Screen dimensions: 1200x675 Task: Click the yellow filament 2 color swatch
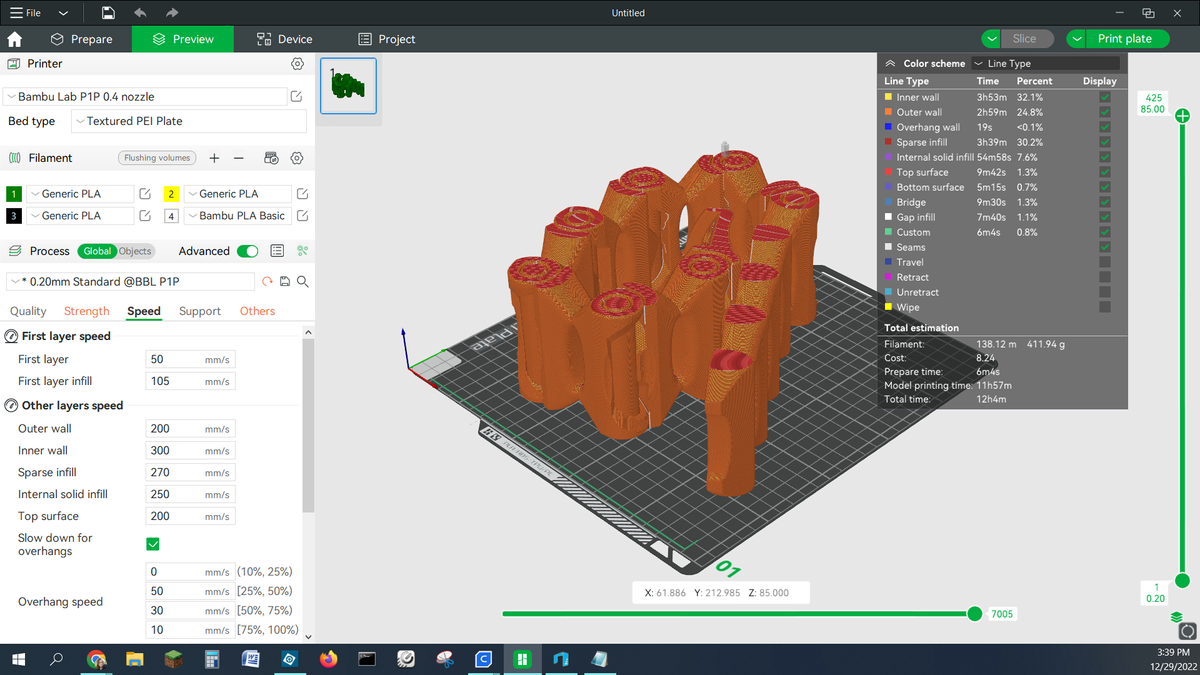[171, 194]
